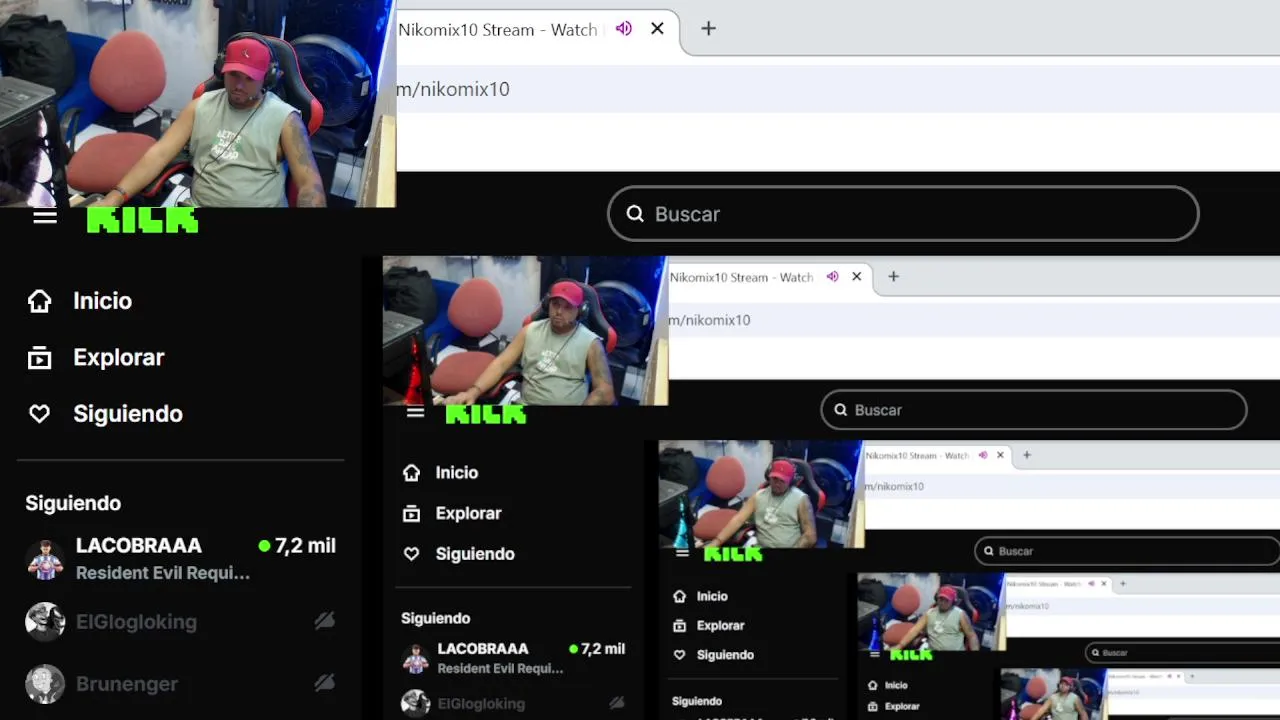
Task: Focus the third nested Buscar search field
Action: pos(1128,551)
